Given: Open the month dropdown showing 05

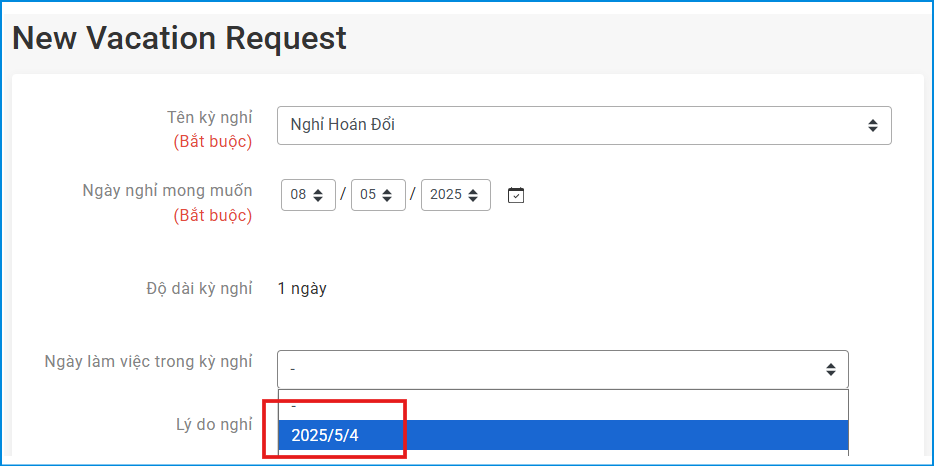Looking at the screenshot, I should [x=377, y=195].
